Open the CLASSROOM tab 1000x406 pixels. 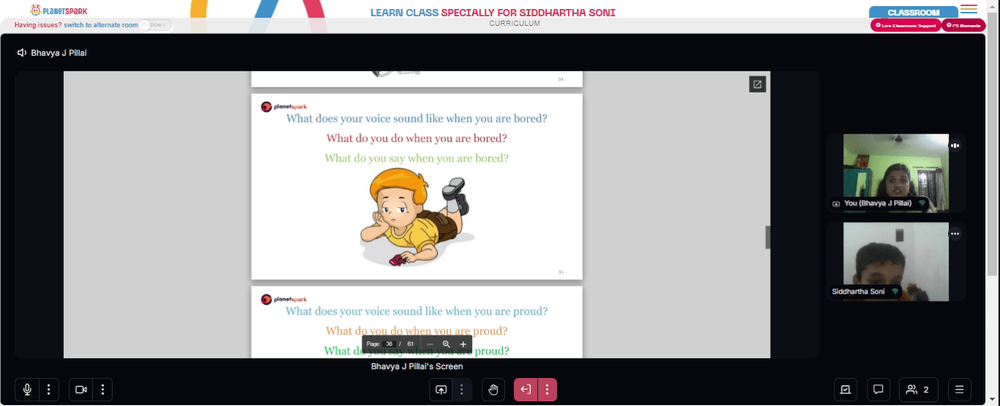(913, 12)
